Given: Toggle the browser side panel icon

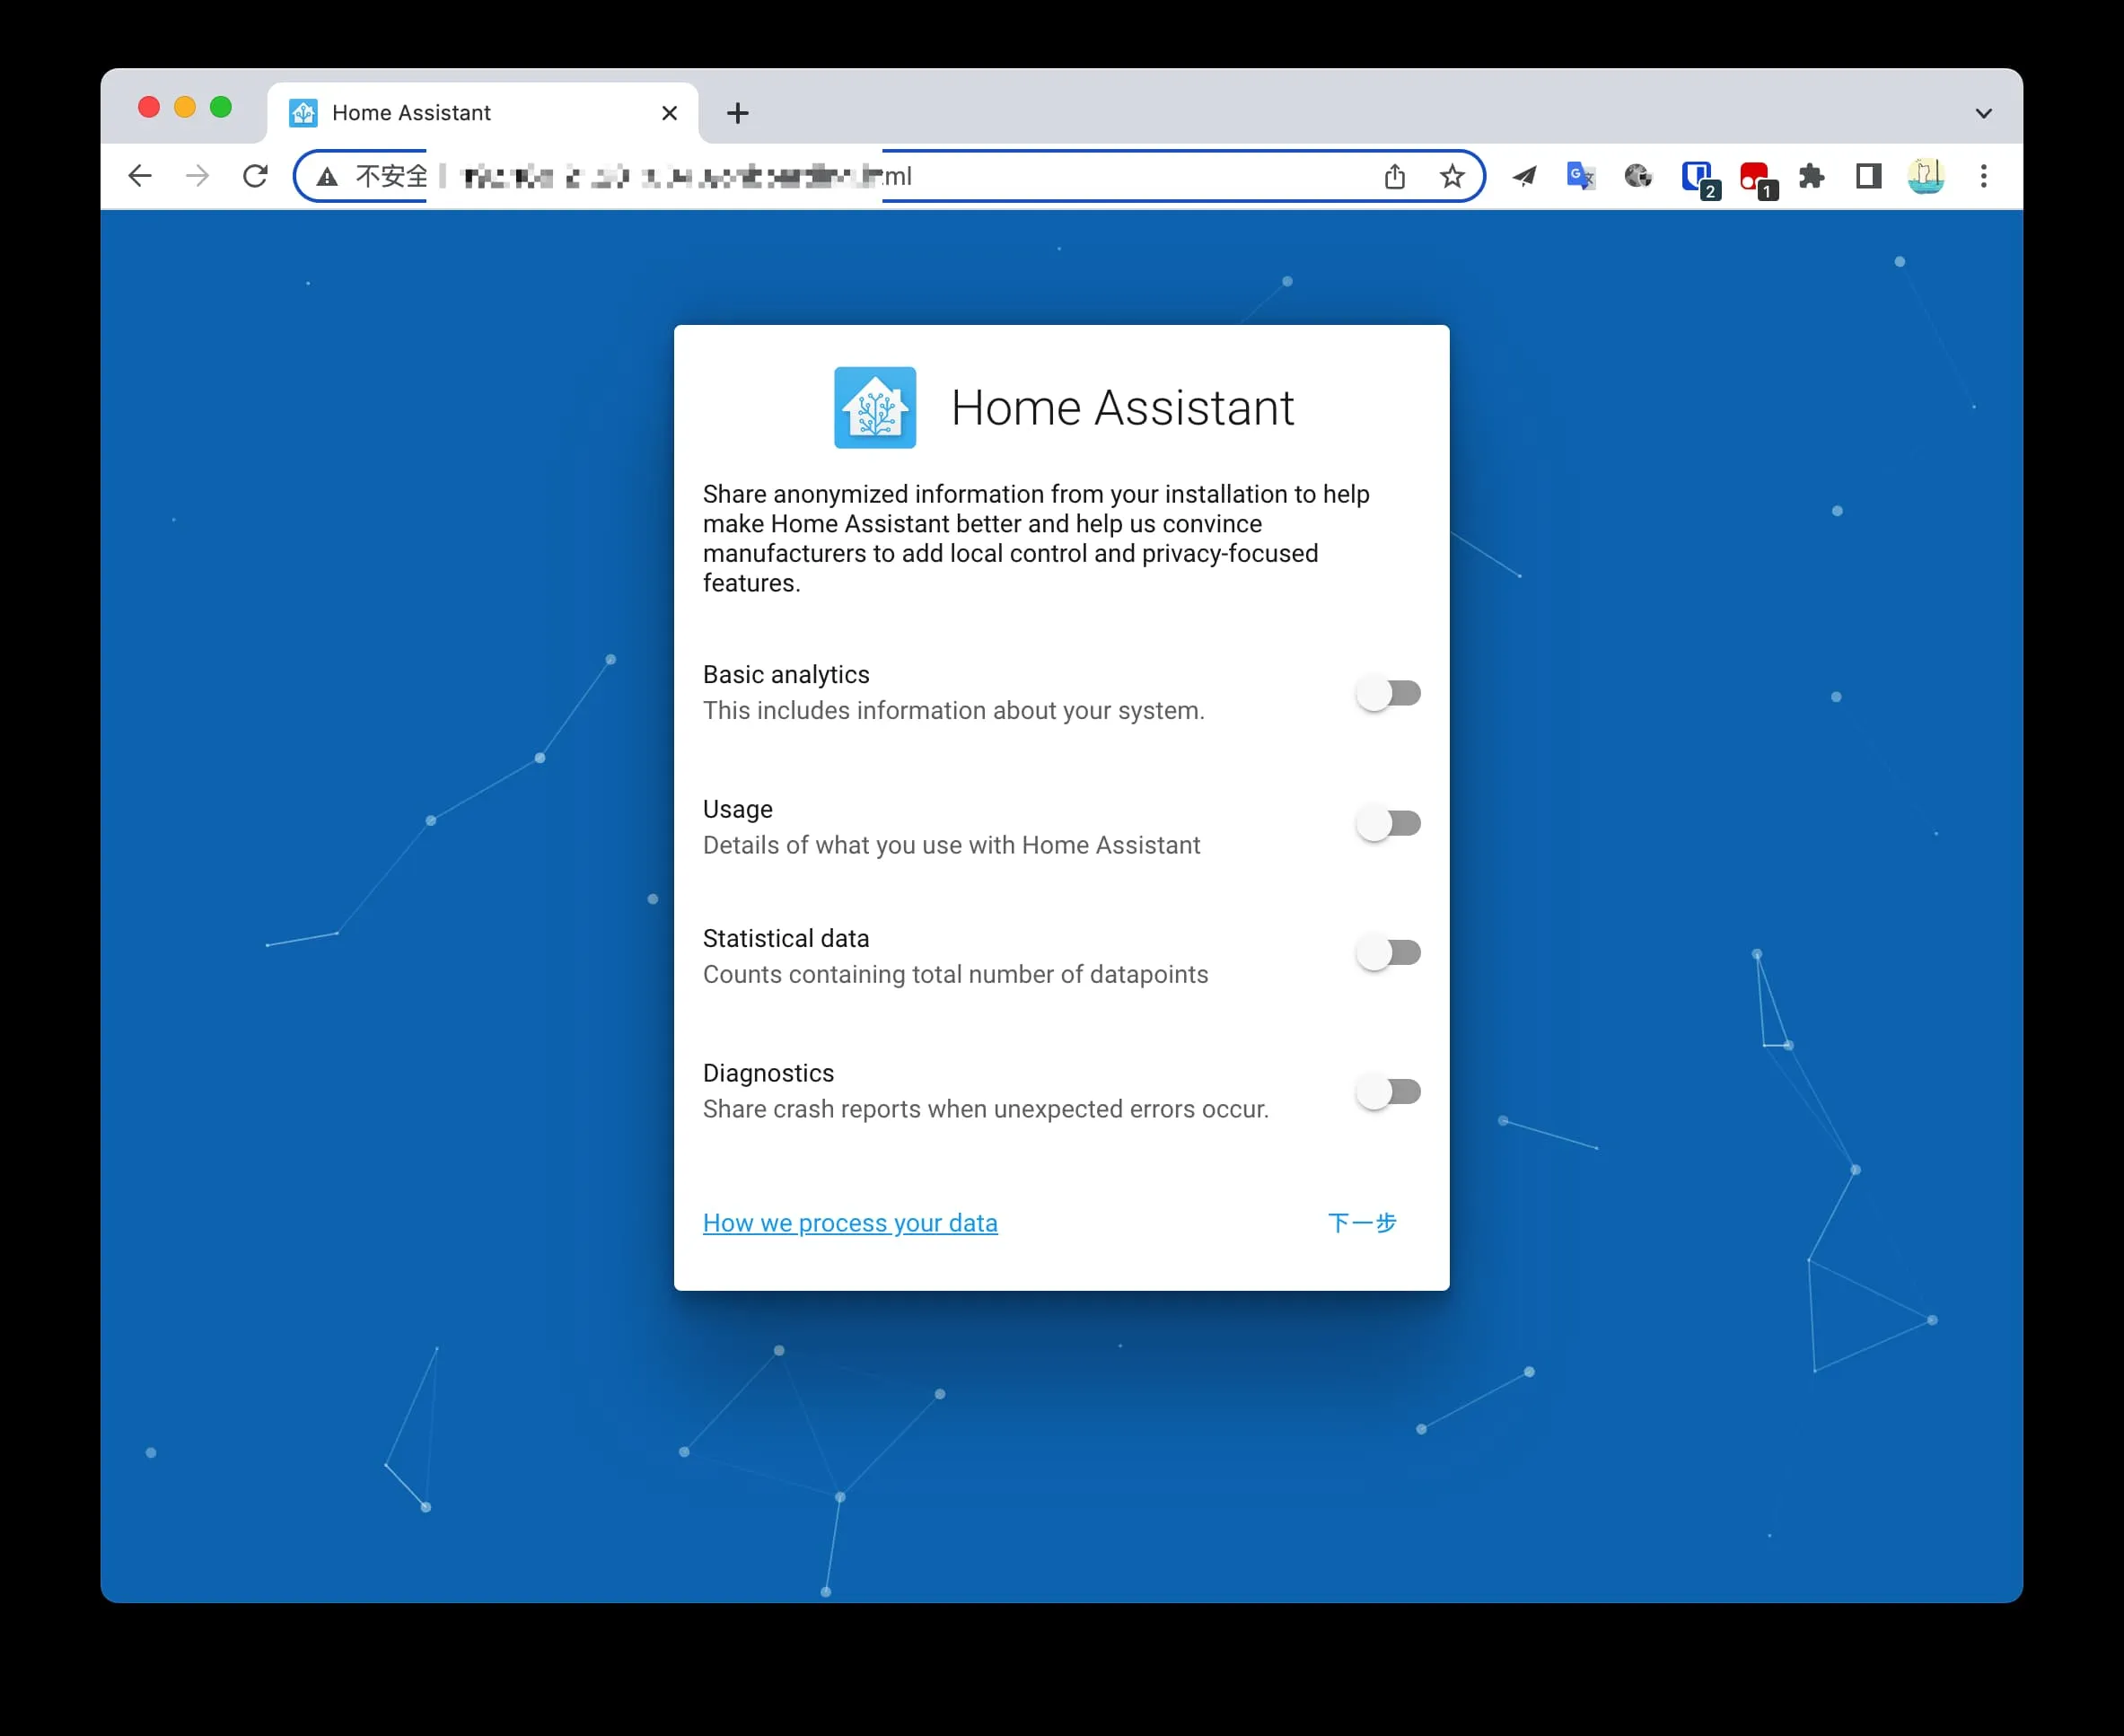Looking at the screenshot, I should (1868, 177).
